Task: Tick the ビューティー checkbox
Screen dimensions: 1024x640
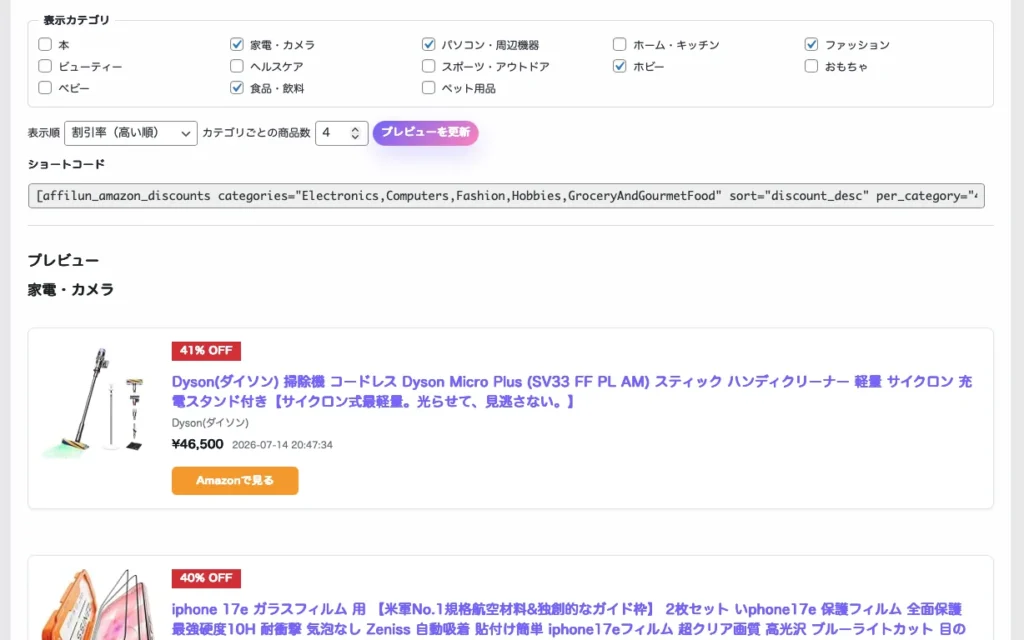Action: 44,66
